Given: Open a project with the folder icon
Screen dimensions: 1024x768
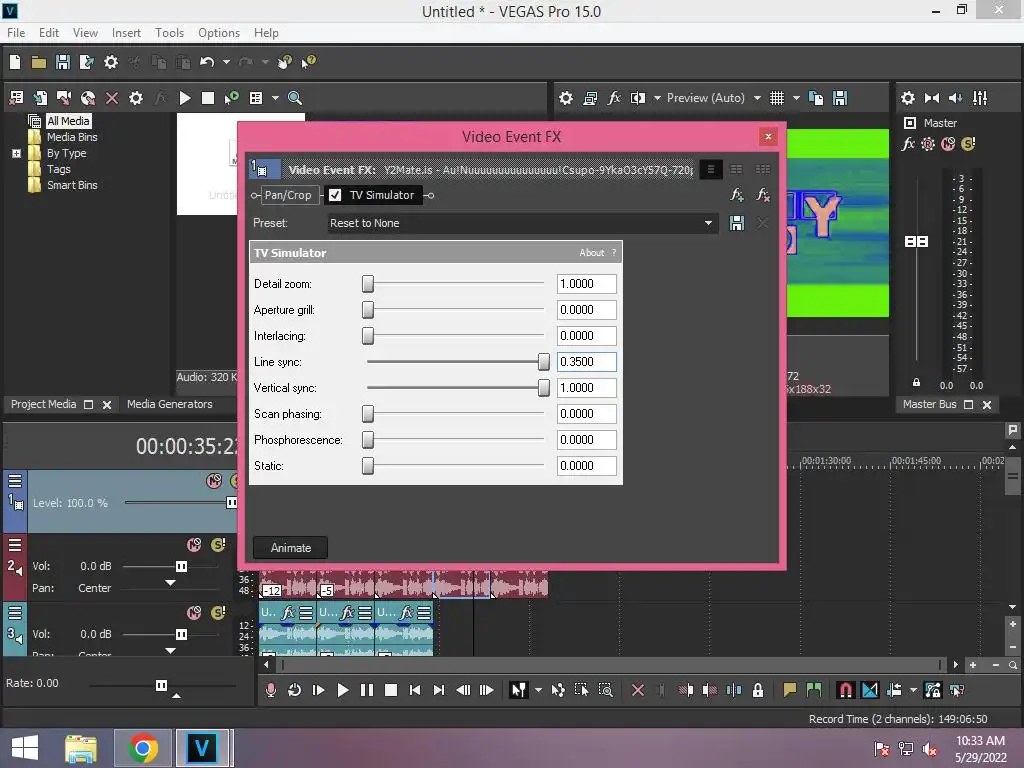Looking at the screenshot, I should click(x=39, y=62).
